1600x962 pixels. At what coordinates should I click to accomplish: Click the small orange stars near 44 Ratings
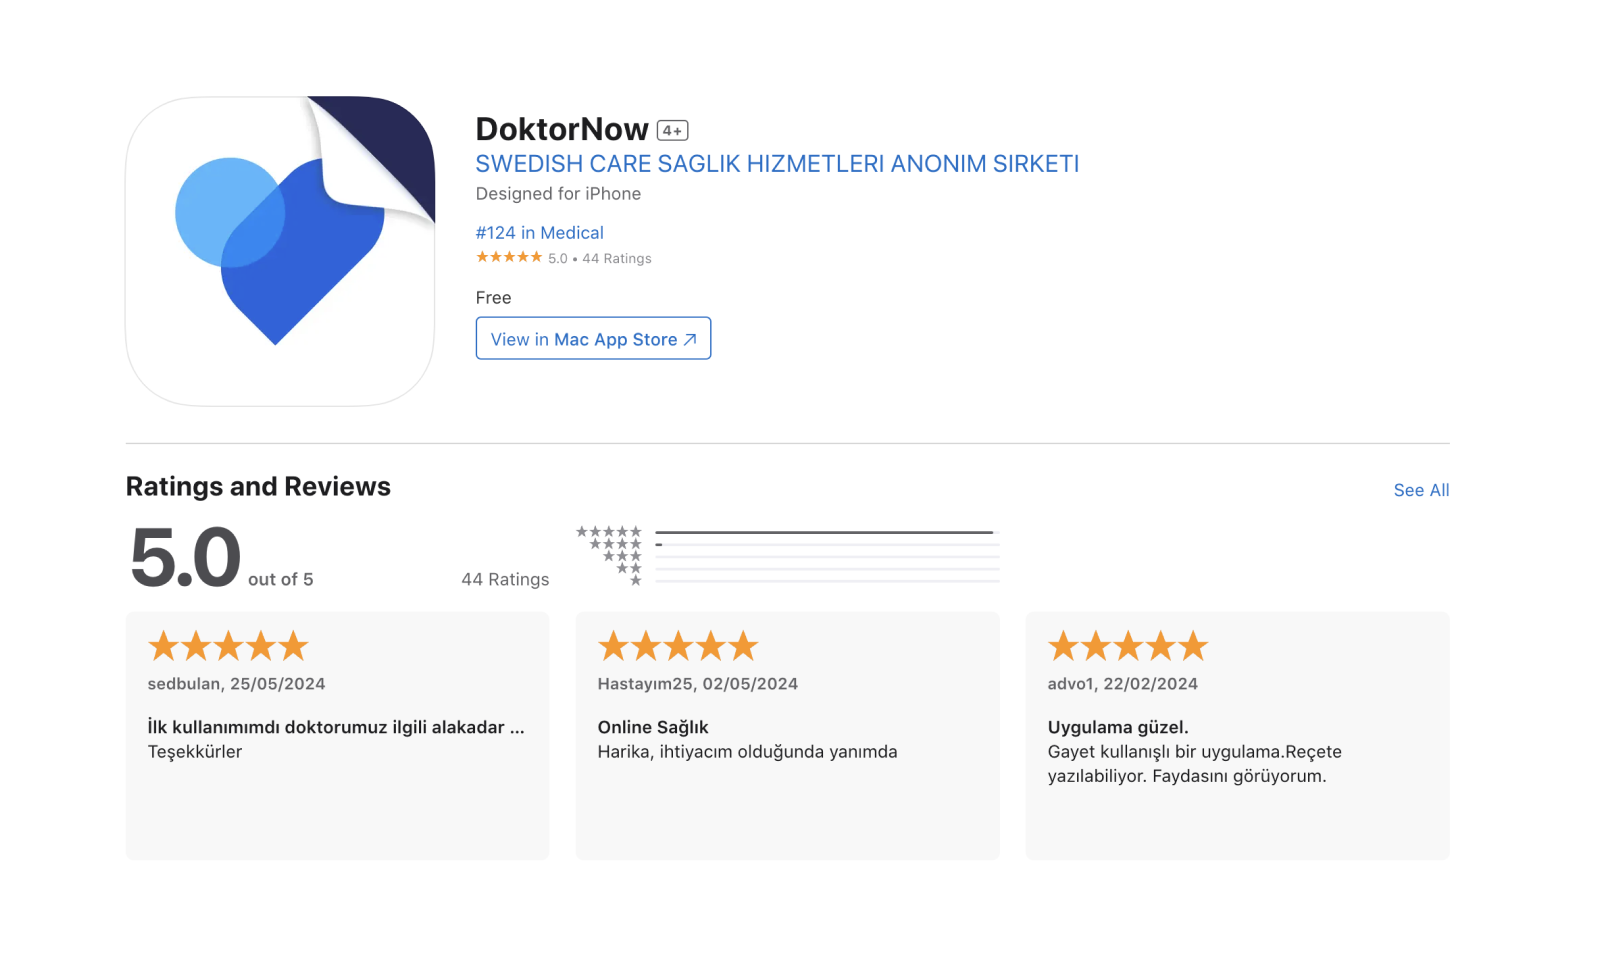509,257
